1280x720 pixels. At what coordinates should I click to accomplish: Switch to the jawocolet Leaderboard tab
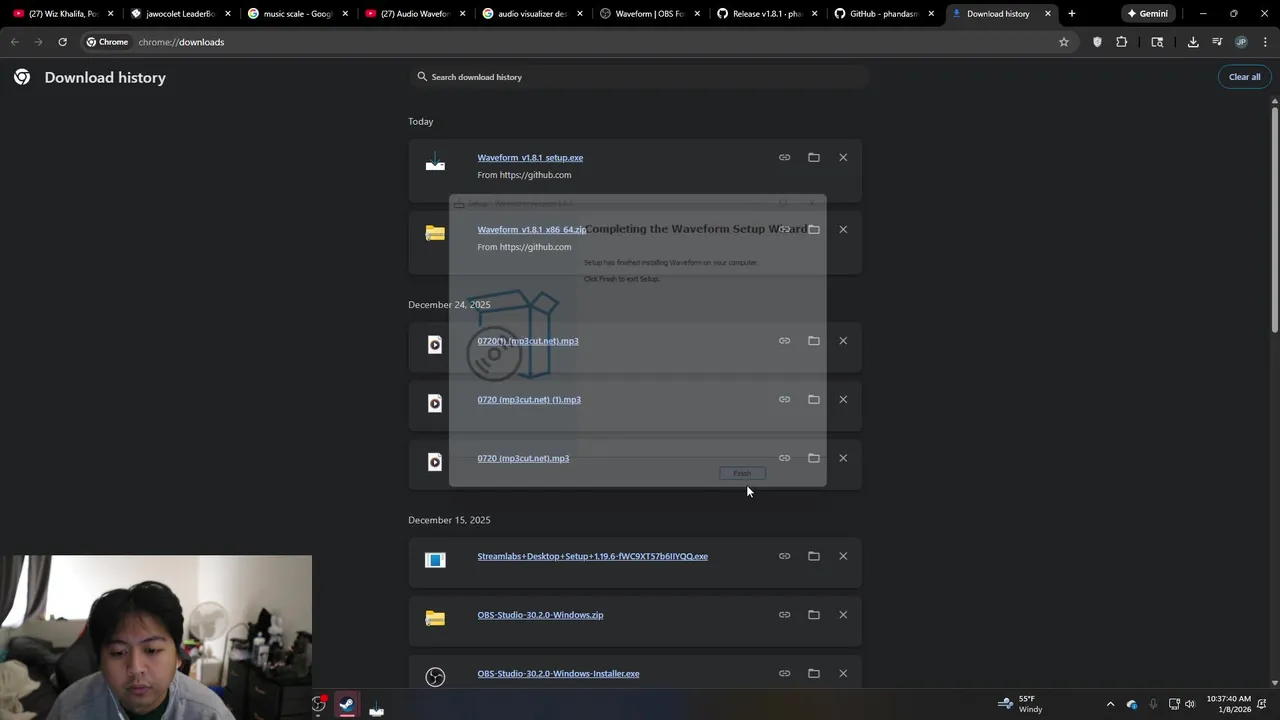[180, 14]
